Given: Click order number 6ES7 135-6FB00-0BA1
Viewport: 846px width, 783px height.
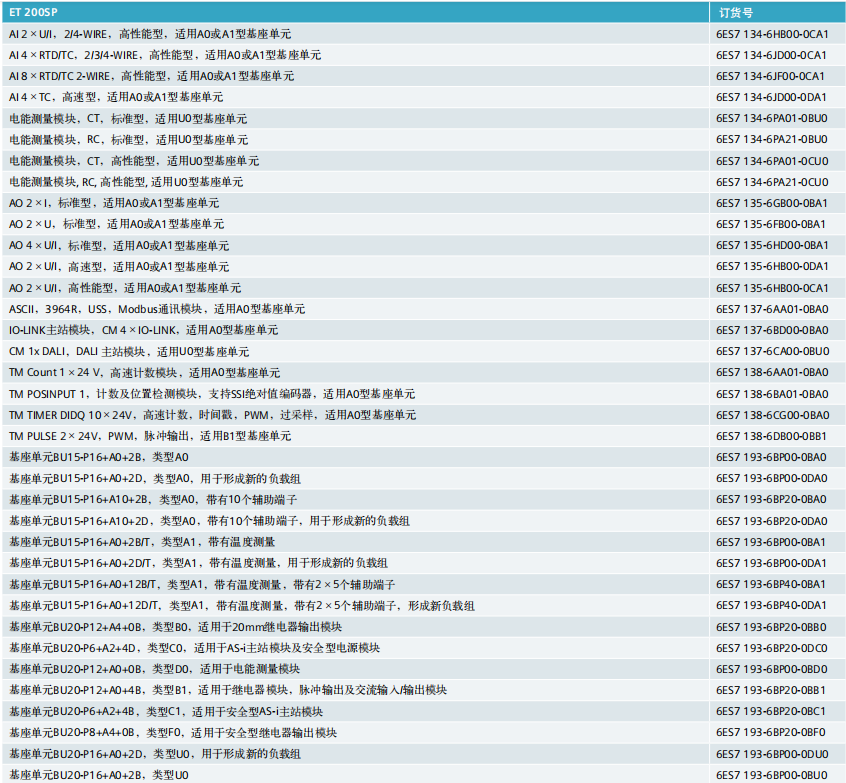Looking at the screenshot, I should (771, 224).
